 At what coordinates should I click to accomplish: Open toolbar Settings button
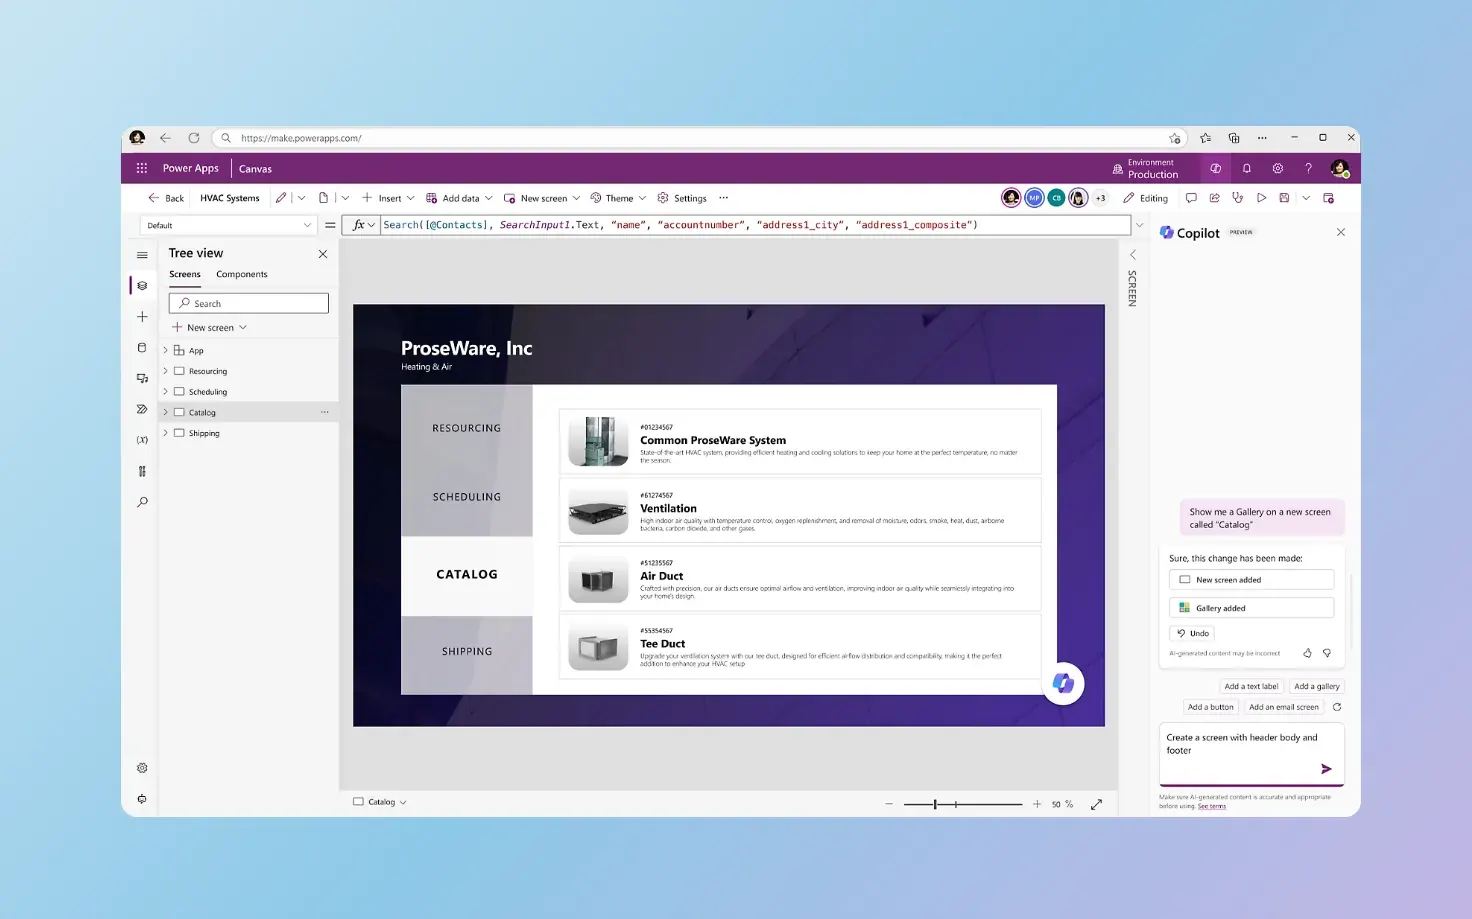tap(682, 198)
